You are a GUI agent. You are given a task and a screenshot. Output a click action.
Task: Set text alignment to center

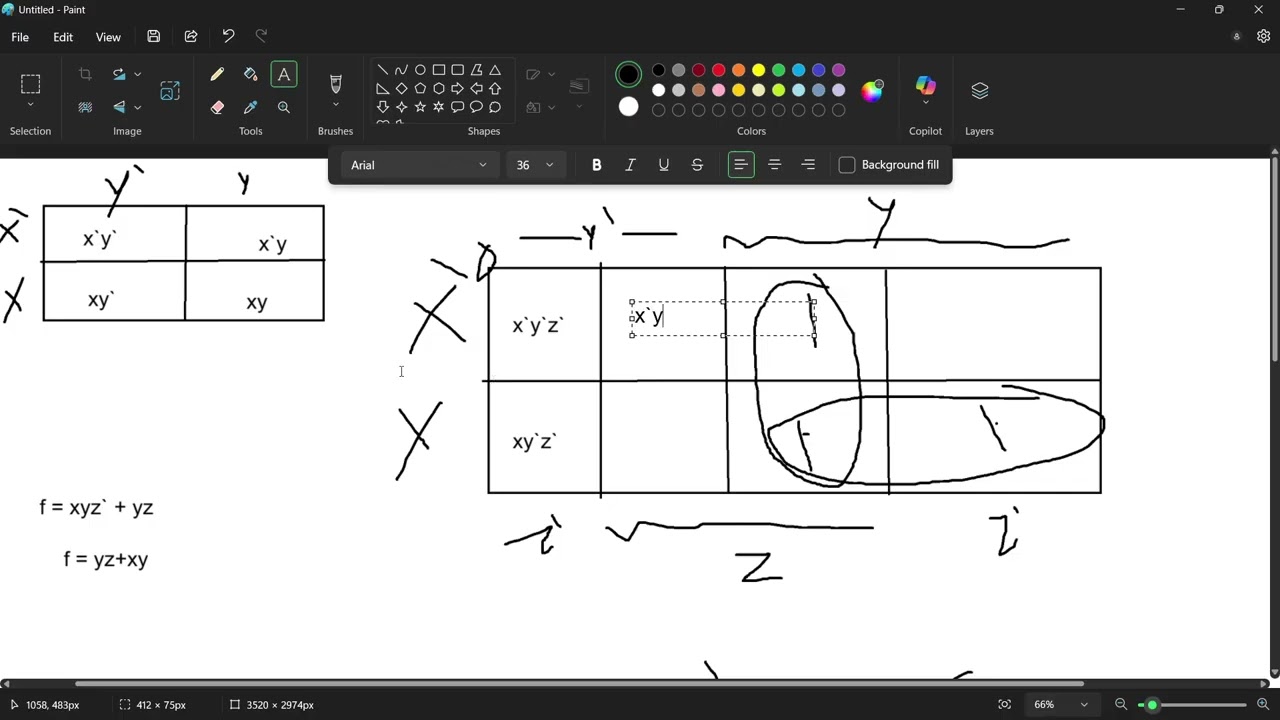[x=774, y=165]
